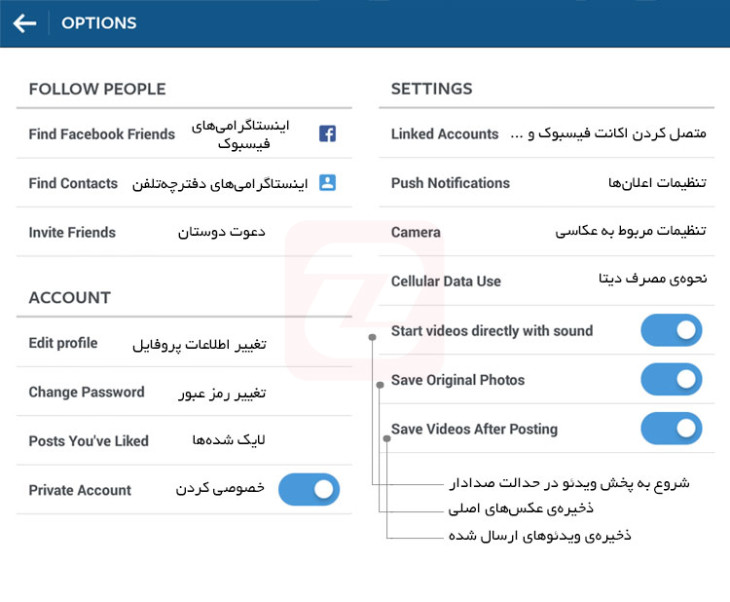Select Invite Friends
Screen dimensions: 730x602
click(184, 232)
